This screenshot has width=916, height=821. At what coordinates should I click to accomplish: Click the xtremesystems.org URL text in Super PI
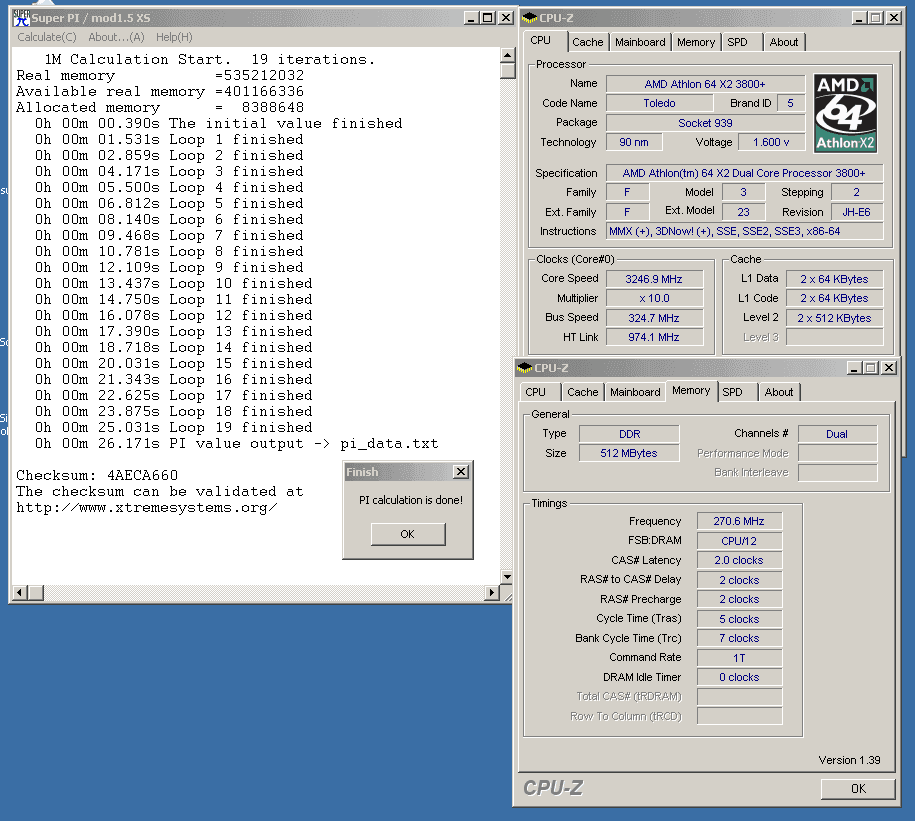[x=147, y=508]
